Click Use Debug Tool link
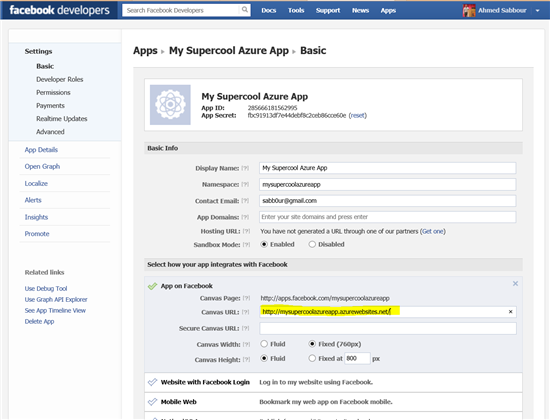The image size is (550, 420). coord(46,289)
